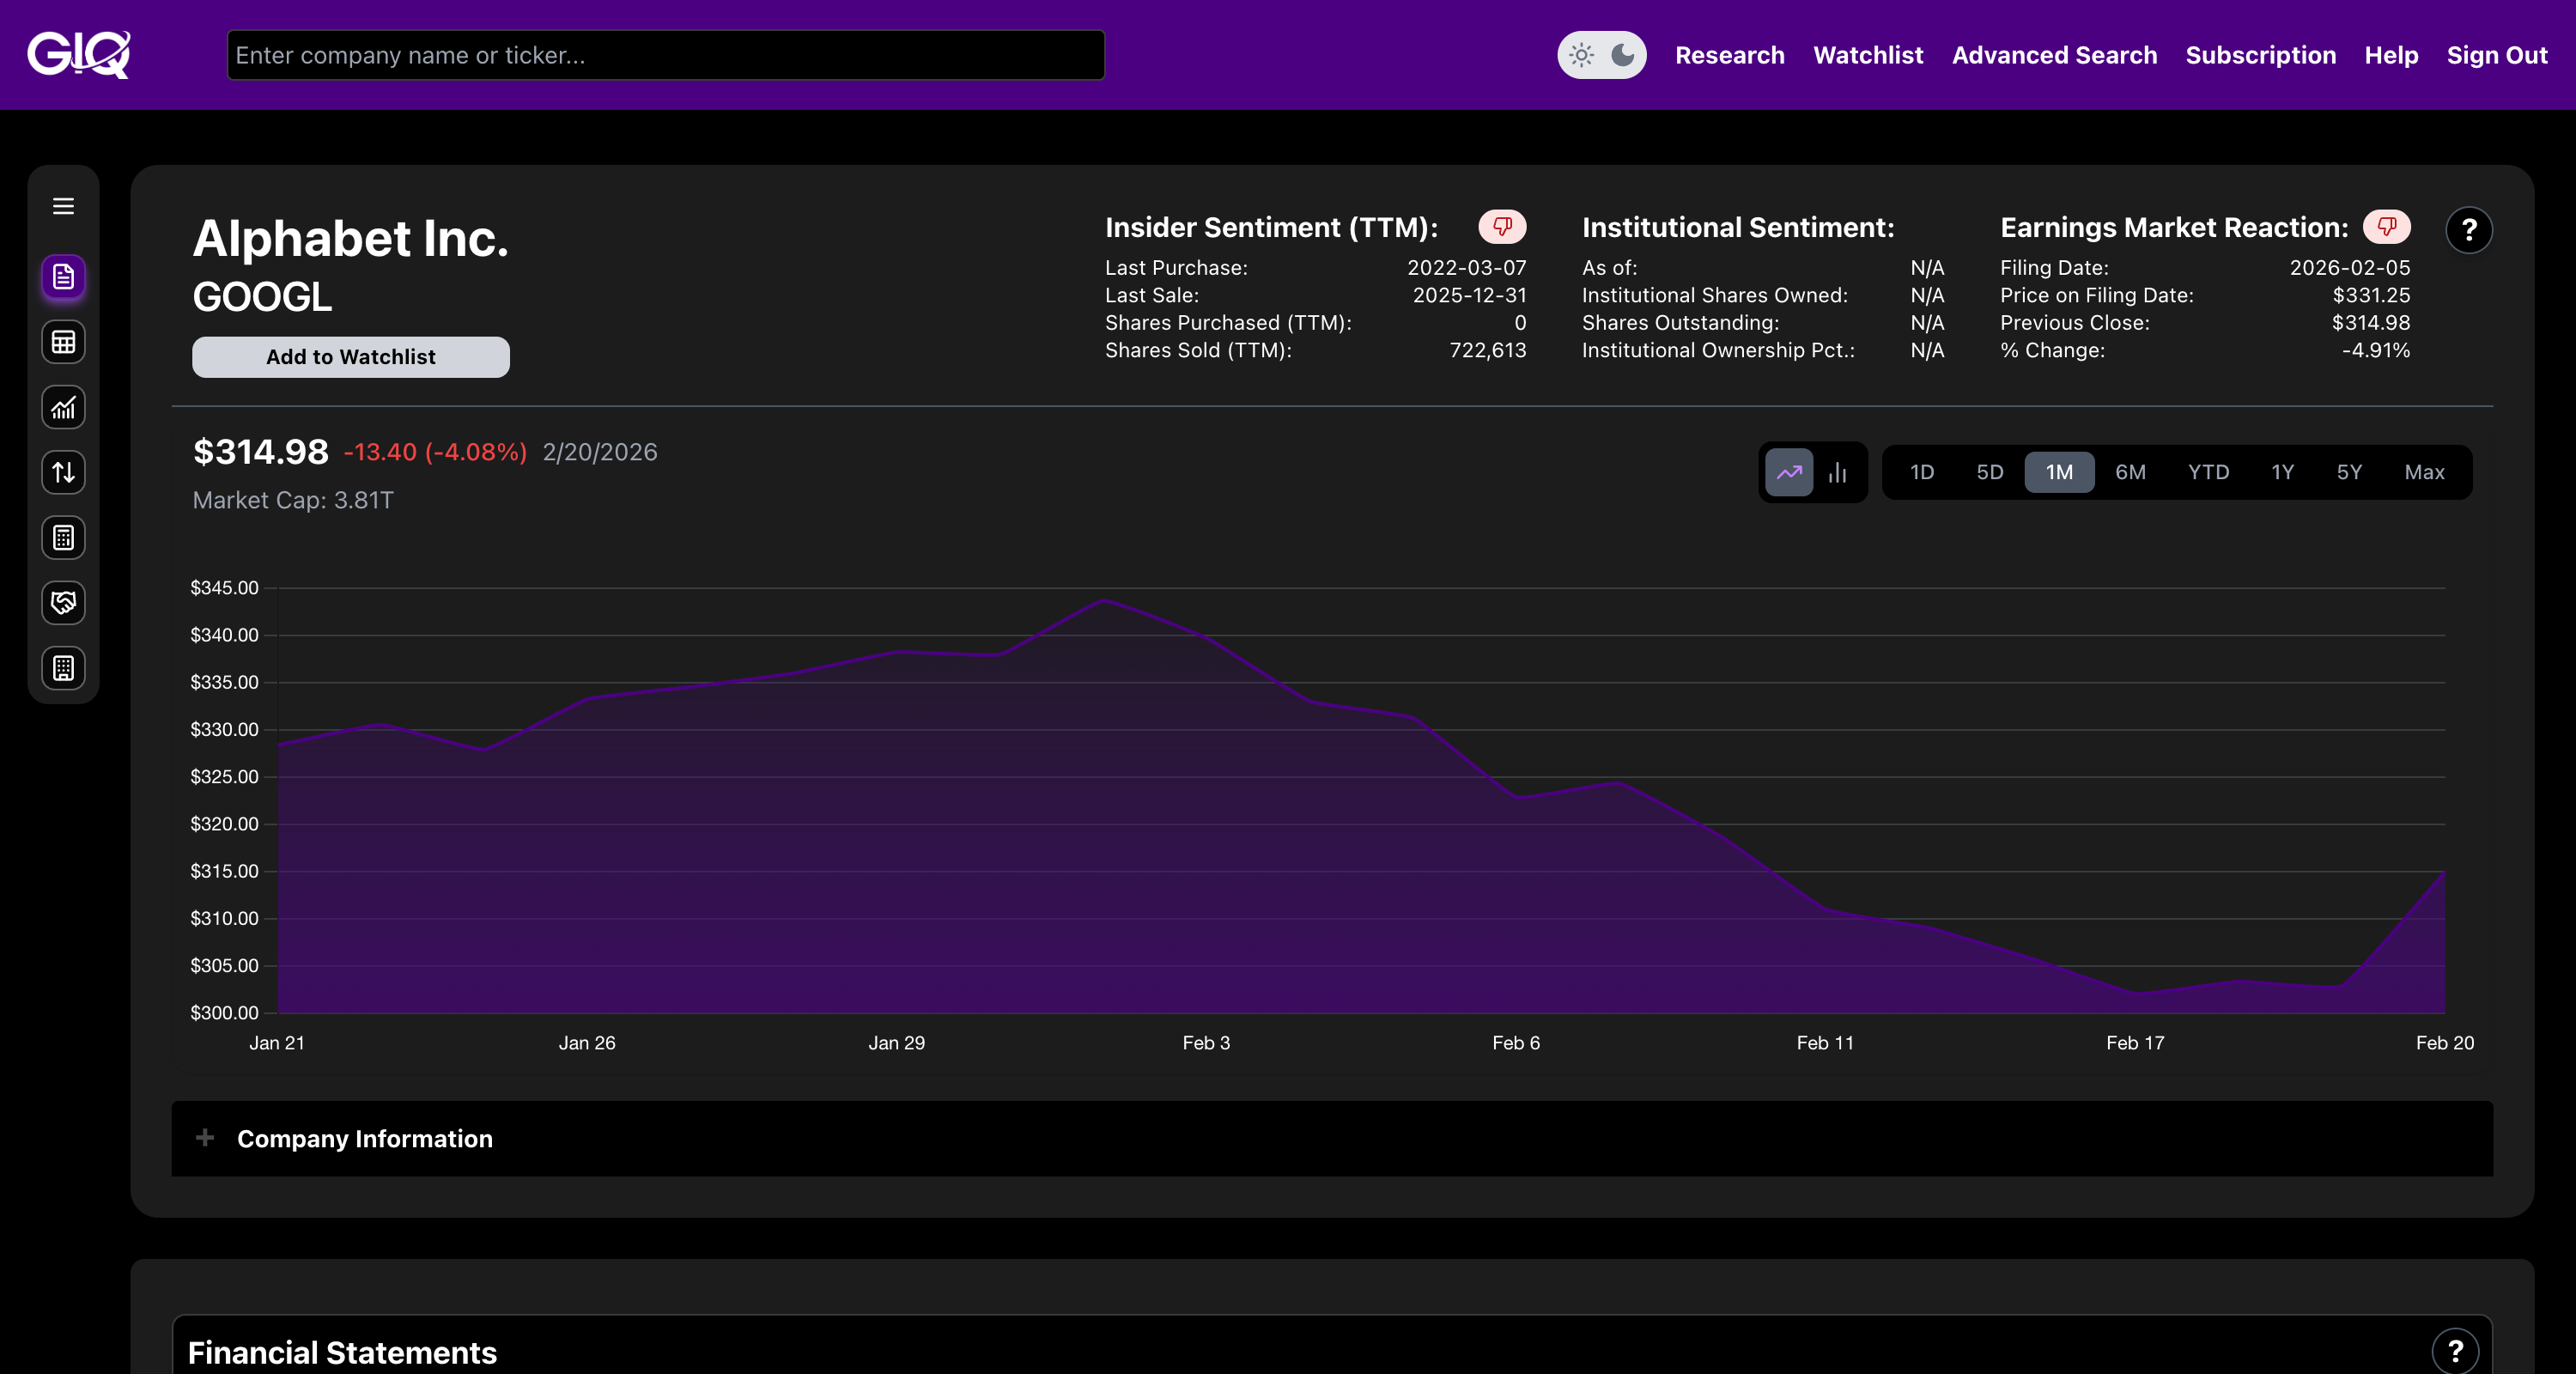The image size is (2576, 1374).
Task: Open the financial data table icon
Action: tap(63, 342)
